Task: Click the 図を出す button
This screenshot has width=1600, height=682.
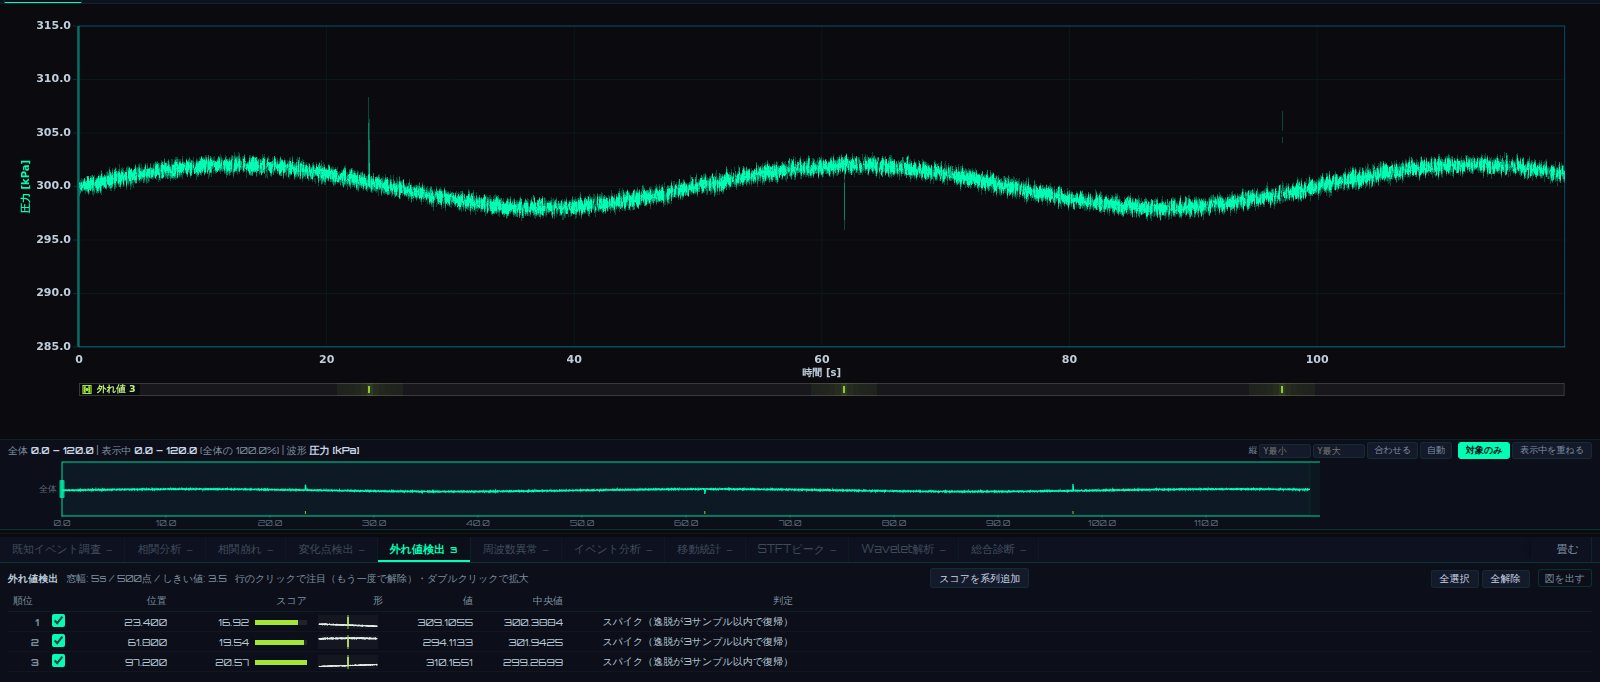Action: pyautogui.click(x=1563, y=579)
